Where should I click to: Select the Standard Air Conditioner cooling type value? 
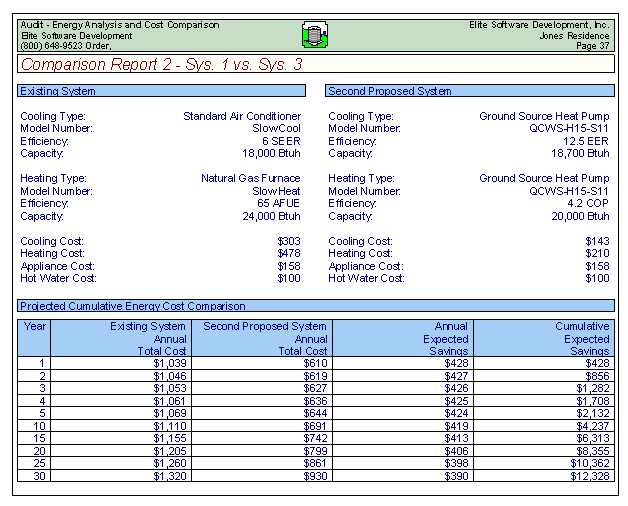[x=242, y=116]
